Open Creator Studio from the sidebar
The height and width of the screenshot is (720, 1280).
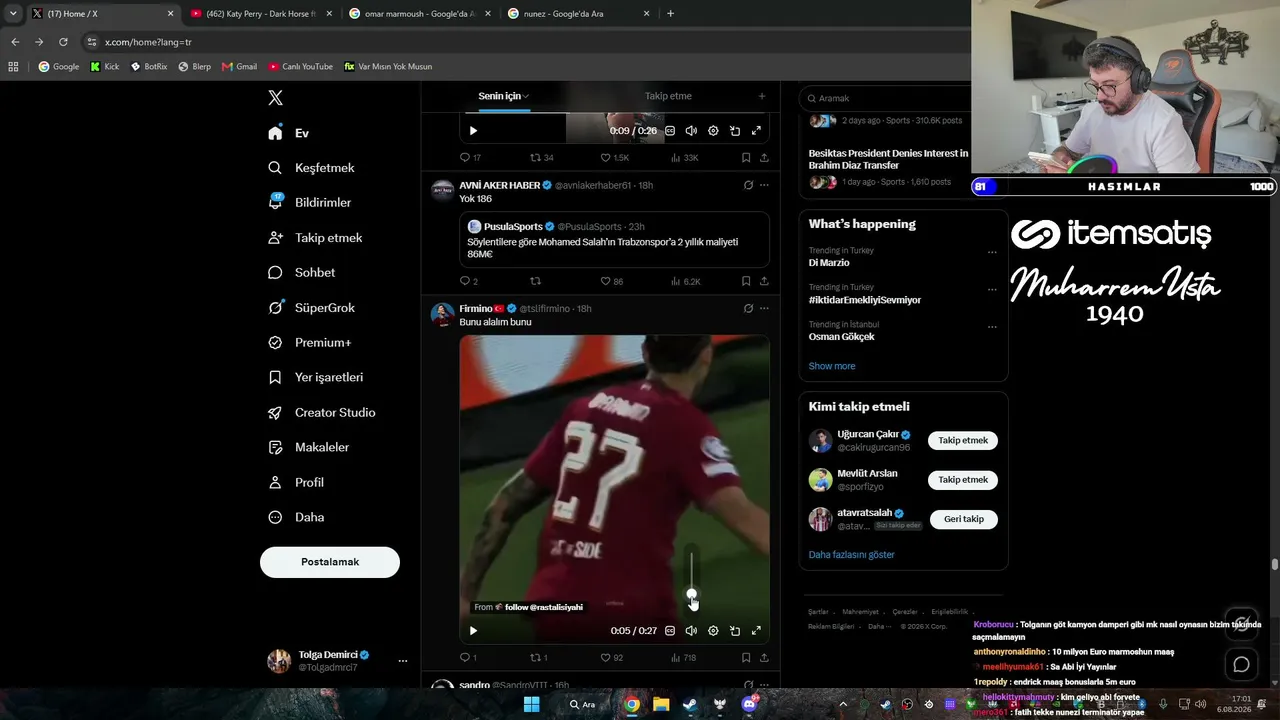(321, 413)
